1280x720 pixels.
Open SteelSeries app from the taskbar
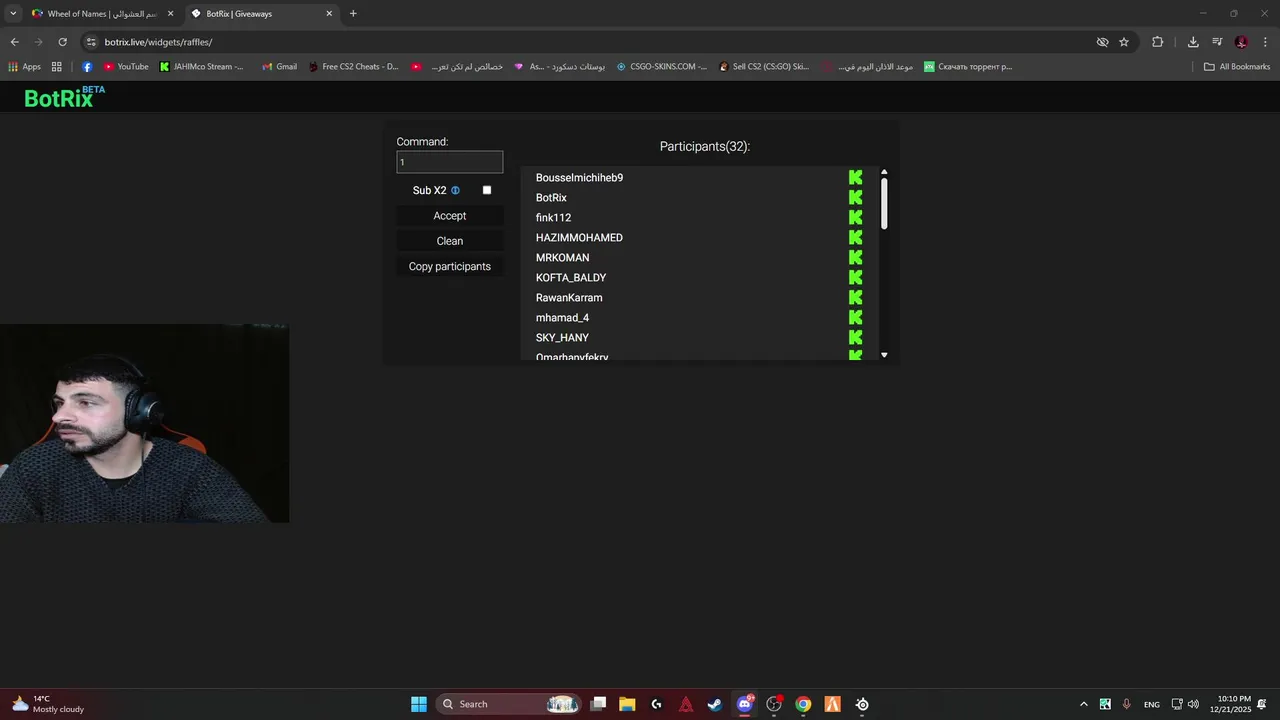point(862,704)
